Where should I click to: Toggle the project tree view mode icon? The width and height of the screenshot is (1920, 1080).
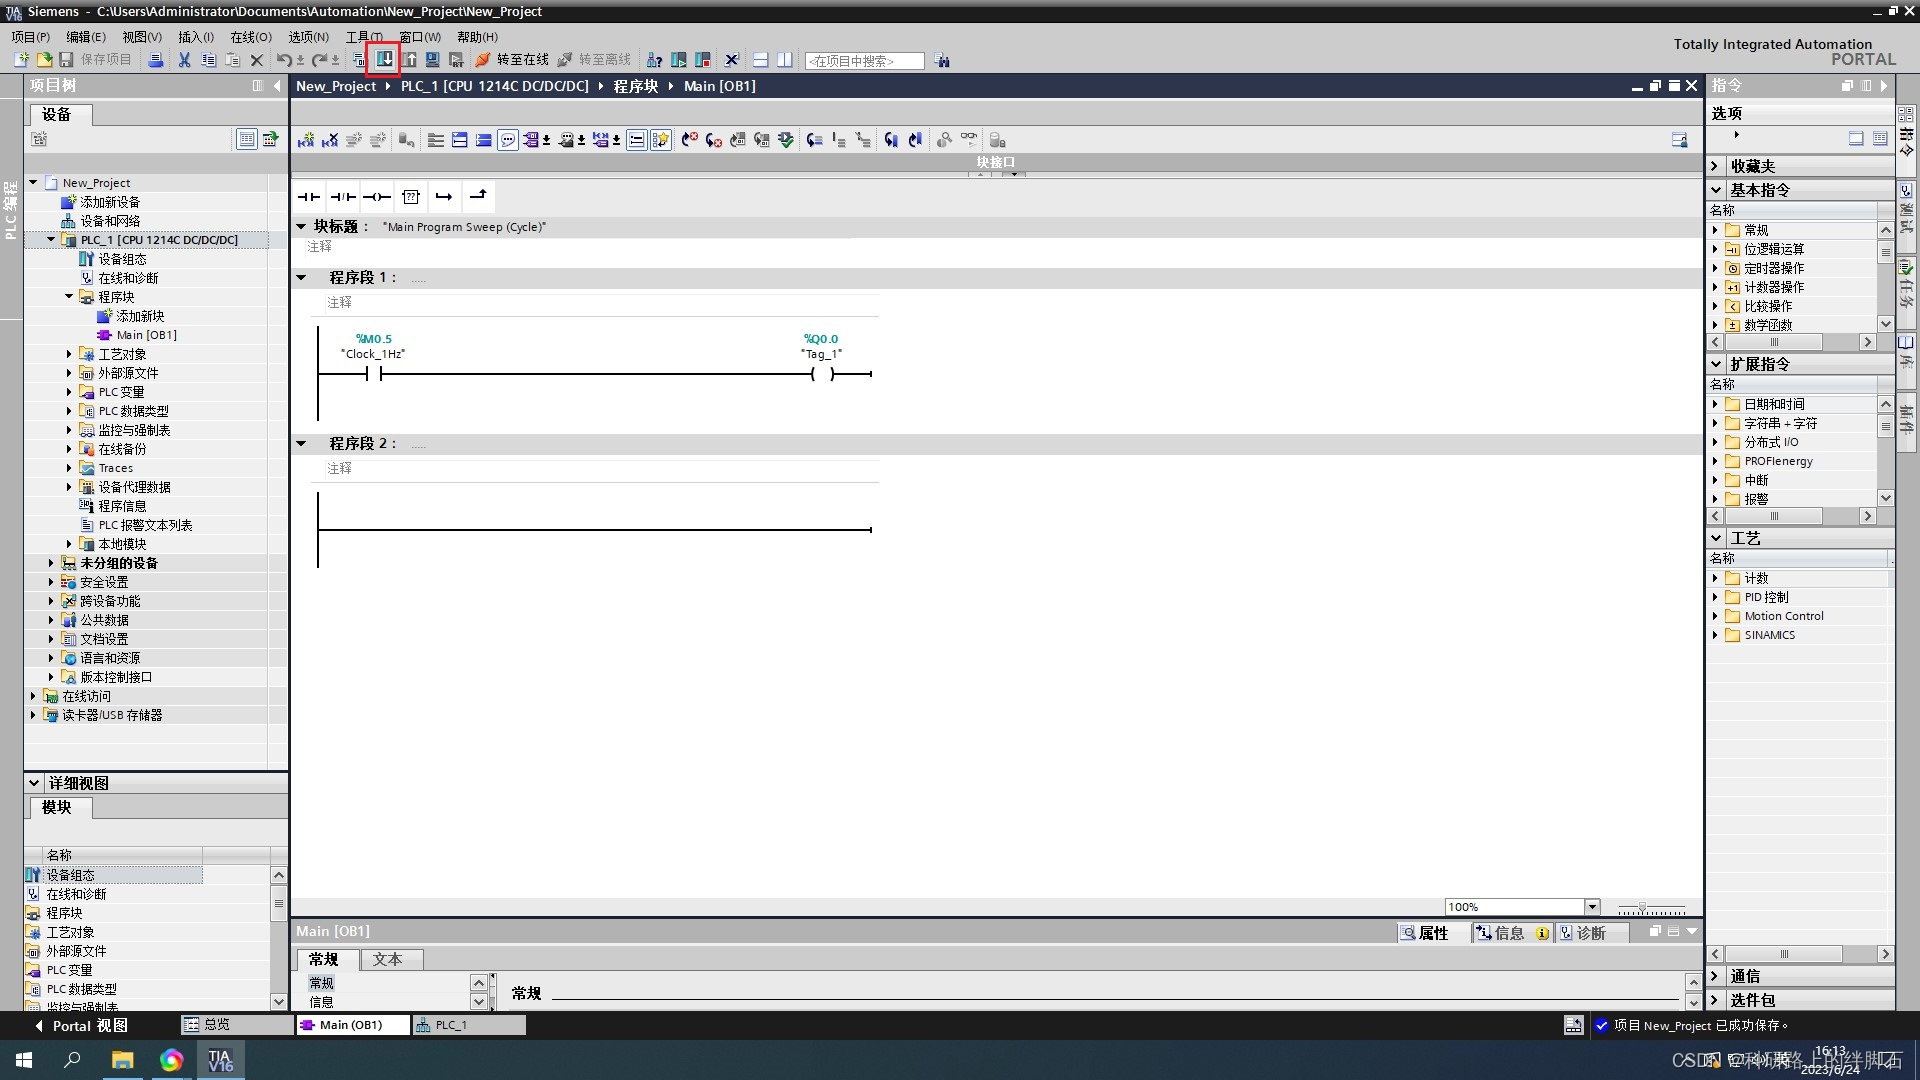click(247, 139)
